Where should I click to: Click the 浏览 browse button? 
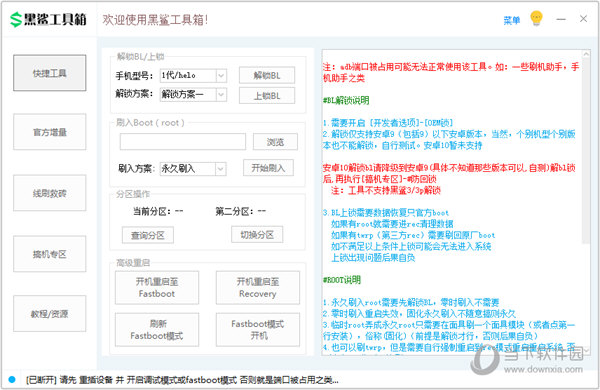tap(275, 142)
